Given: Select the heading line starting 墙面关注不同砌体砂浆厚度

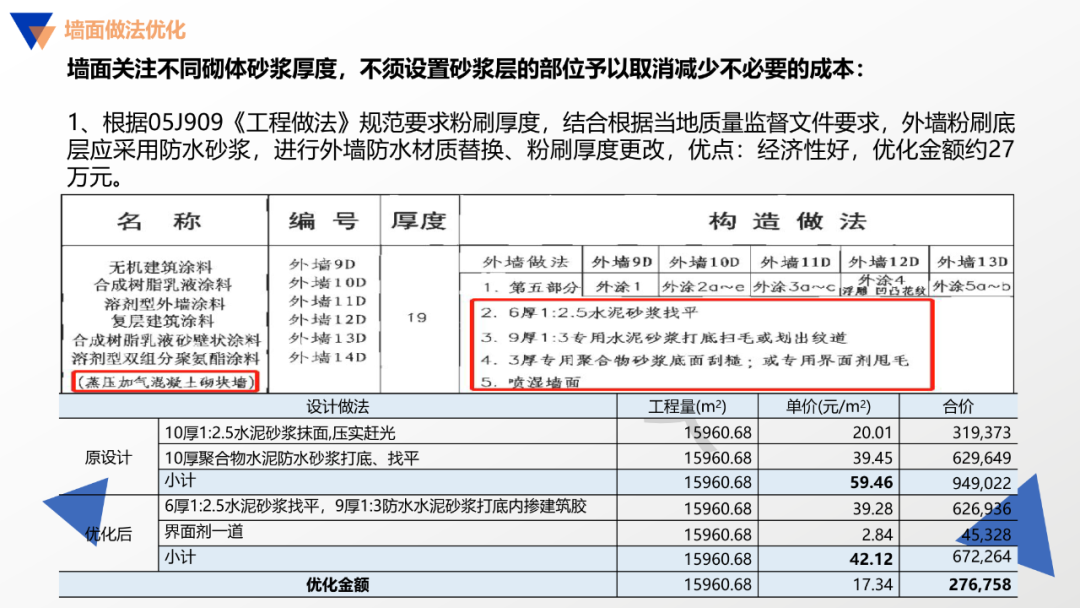Looking at the screenshot, I should pyautogui.click(x=466, y=69).
